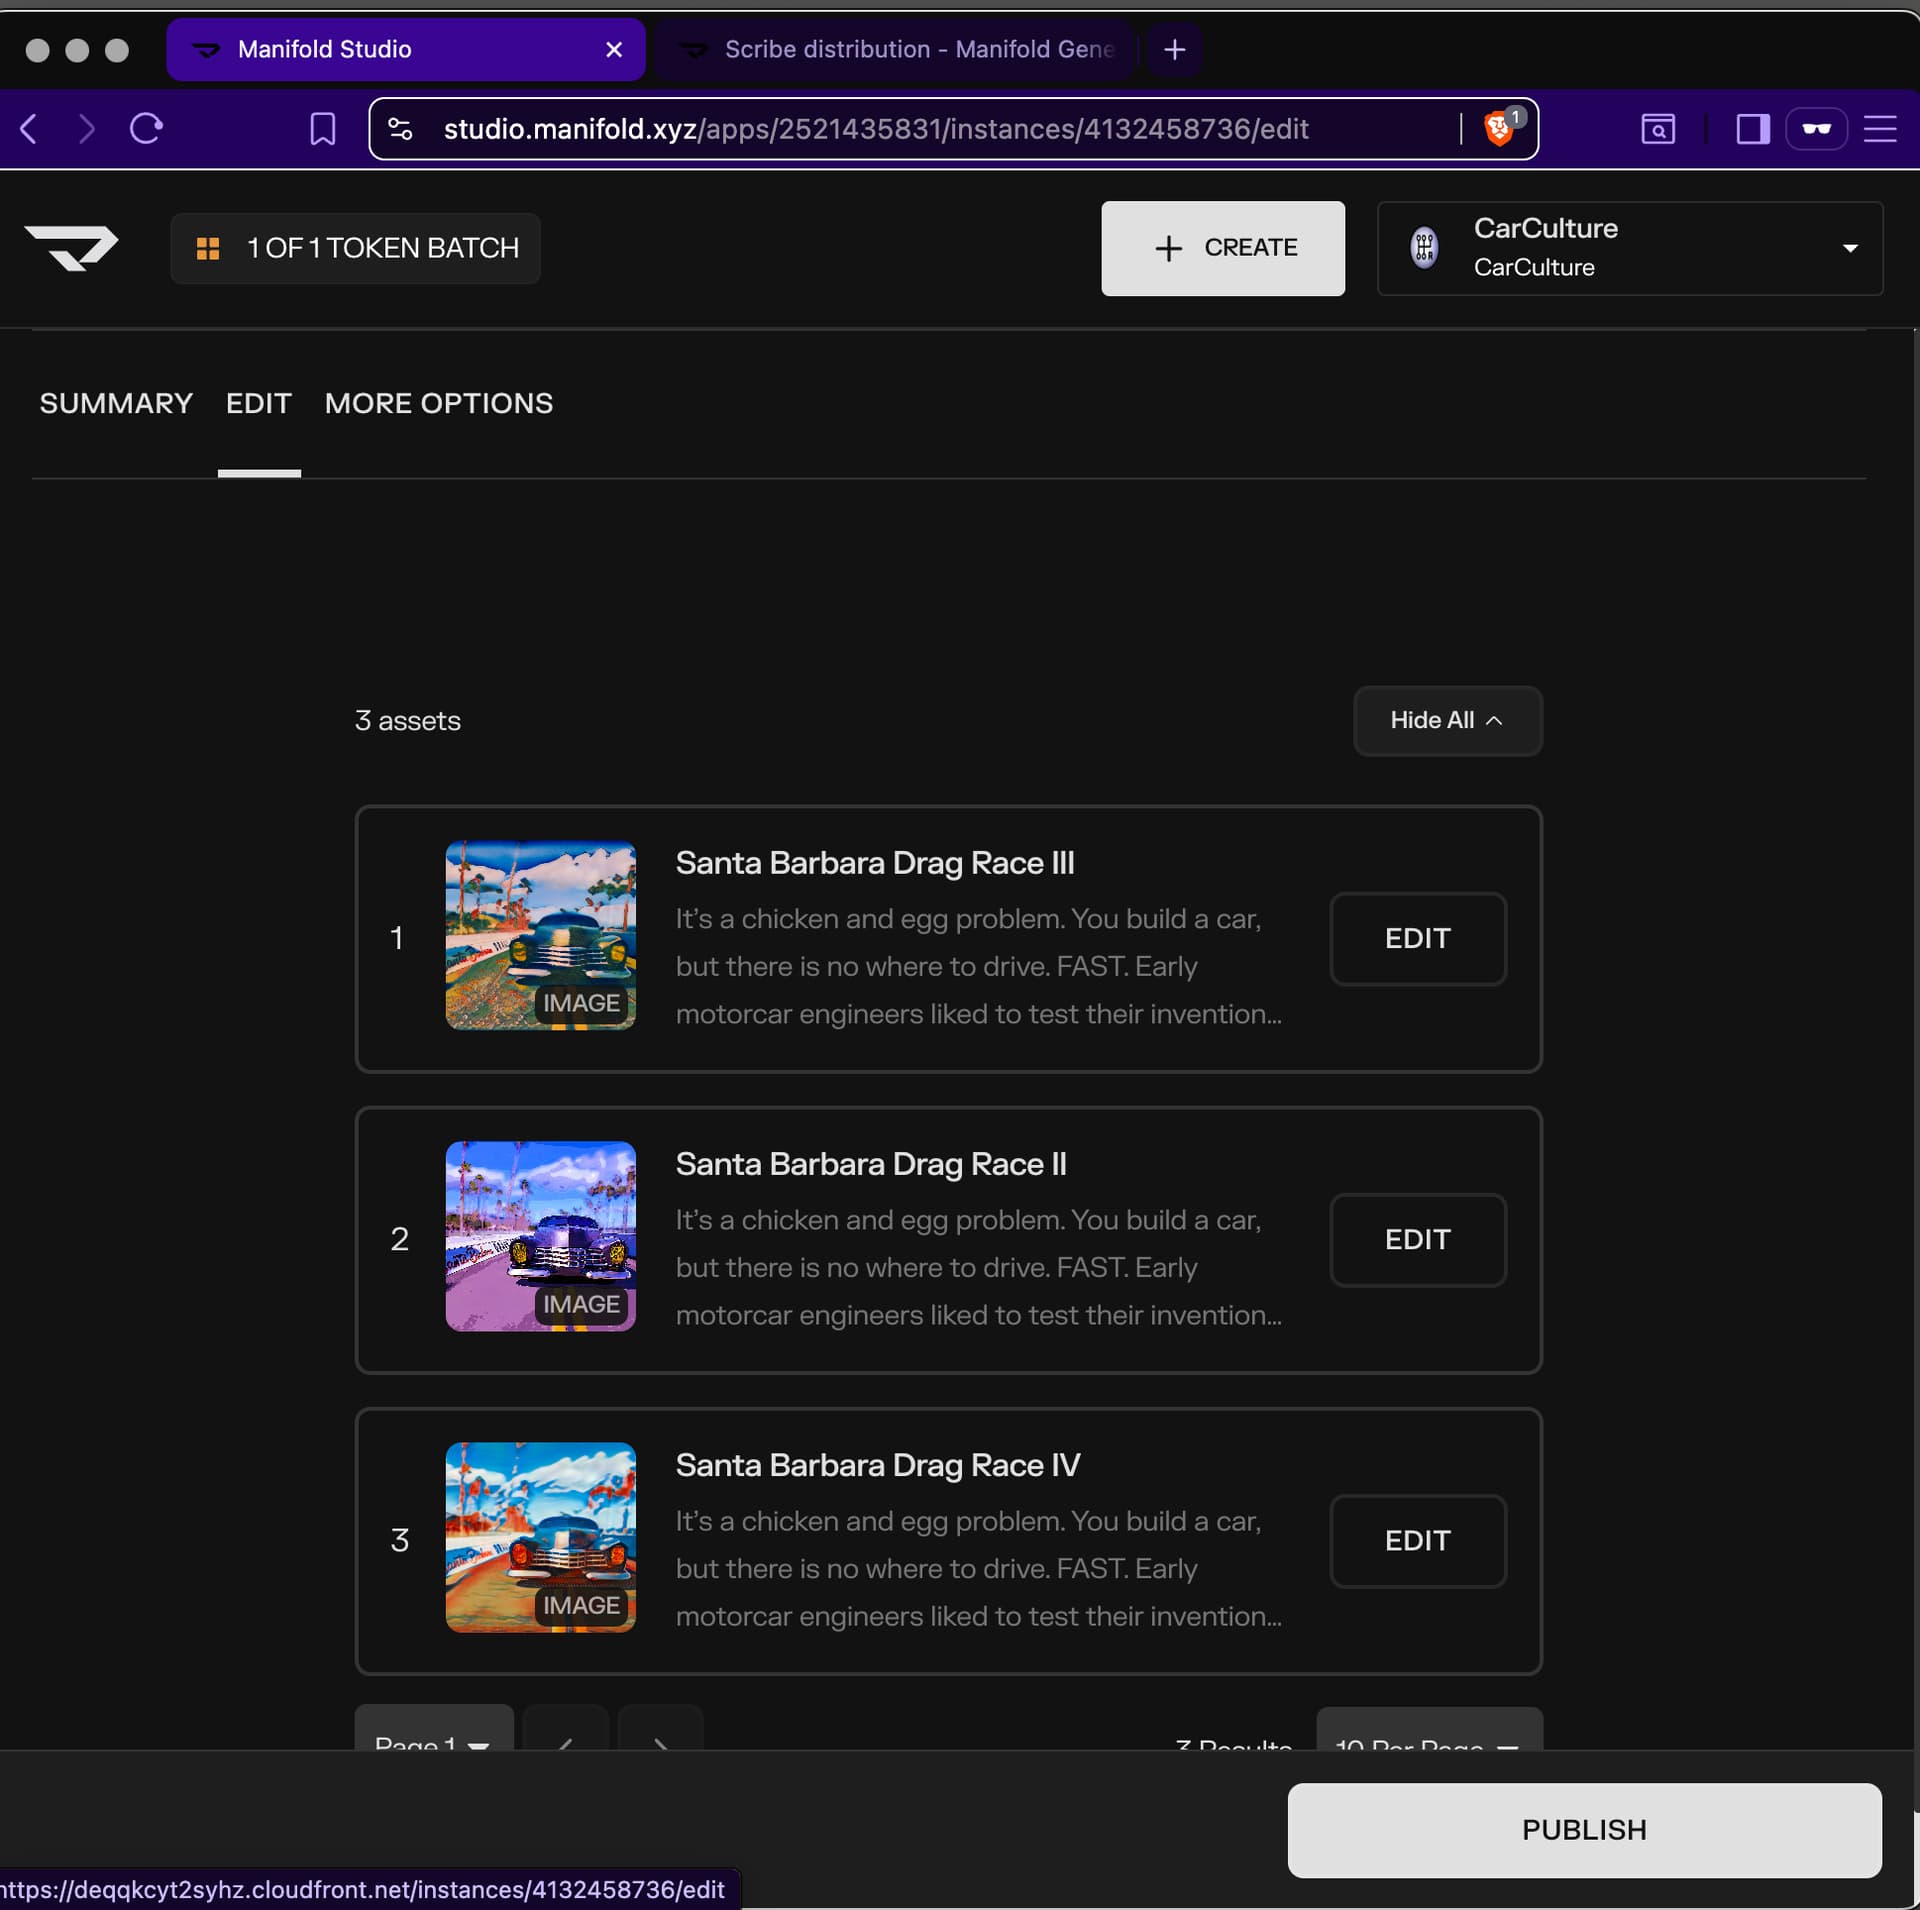
Task: Click the bookmark page icon
Action: (322, 129)
